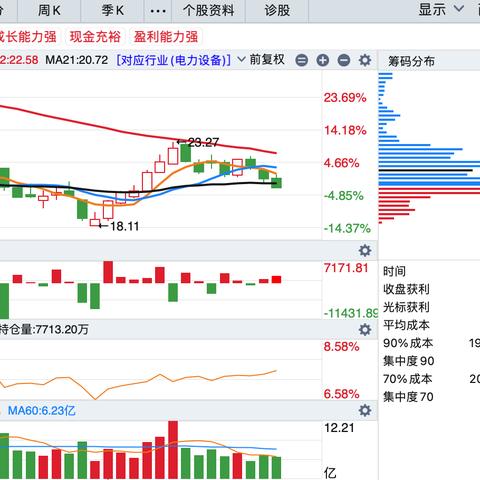Click the 14.18% axis label
Screen dimensions: 480x480
tap(345, 130)
